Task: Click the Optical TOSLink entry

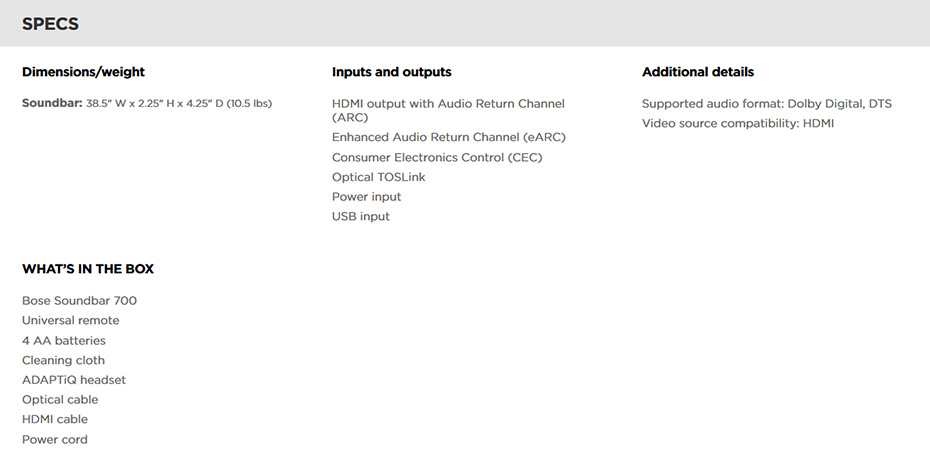Action: coord(378,177)
